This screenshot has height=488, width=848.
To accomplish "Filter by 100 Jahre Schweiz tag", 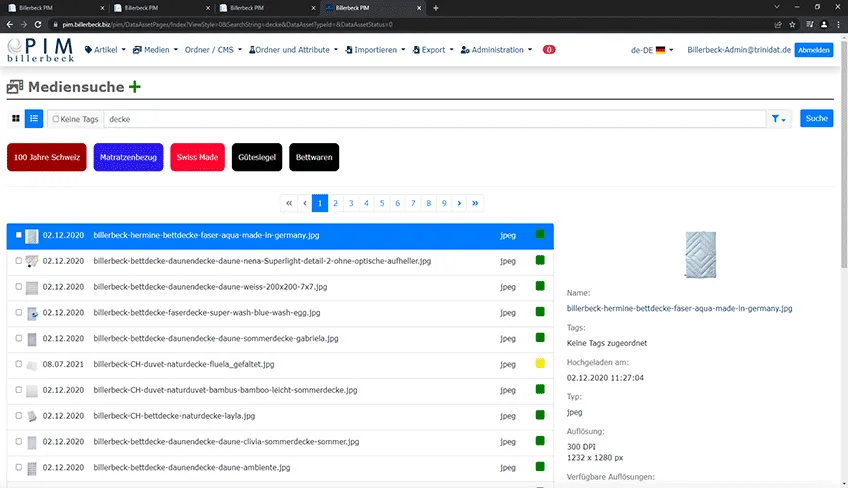I will [x=47, y=157].
